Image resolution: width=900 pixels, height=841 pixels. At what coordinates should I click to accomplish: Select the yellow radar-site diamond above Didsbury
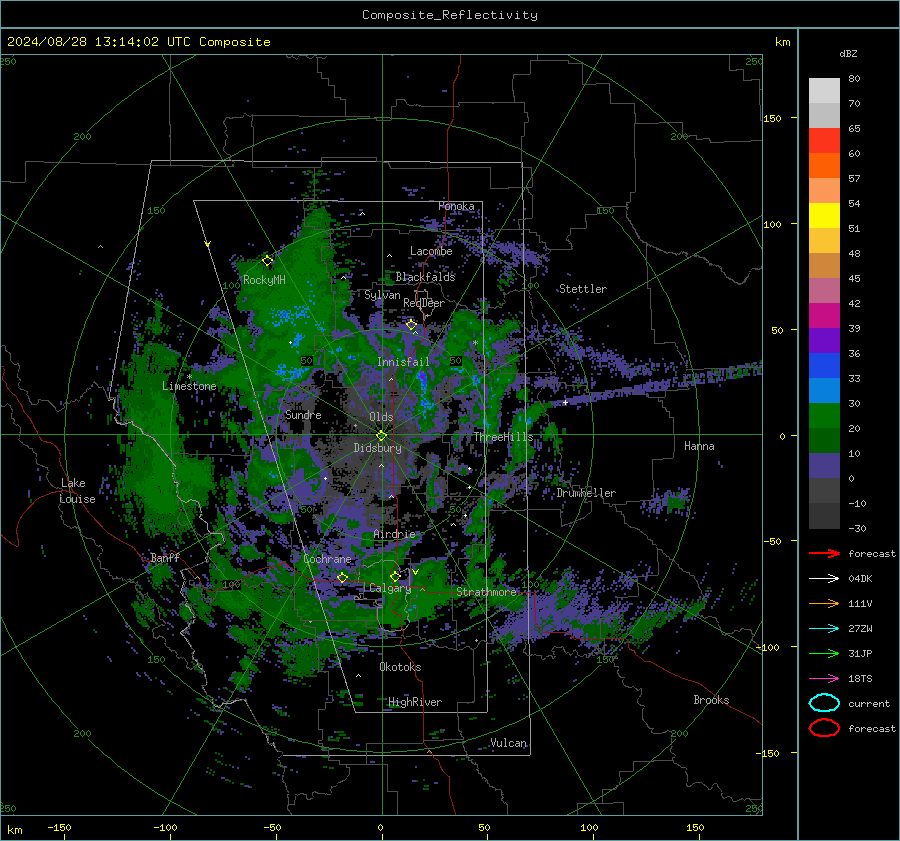click(x=381, y=436)
